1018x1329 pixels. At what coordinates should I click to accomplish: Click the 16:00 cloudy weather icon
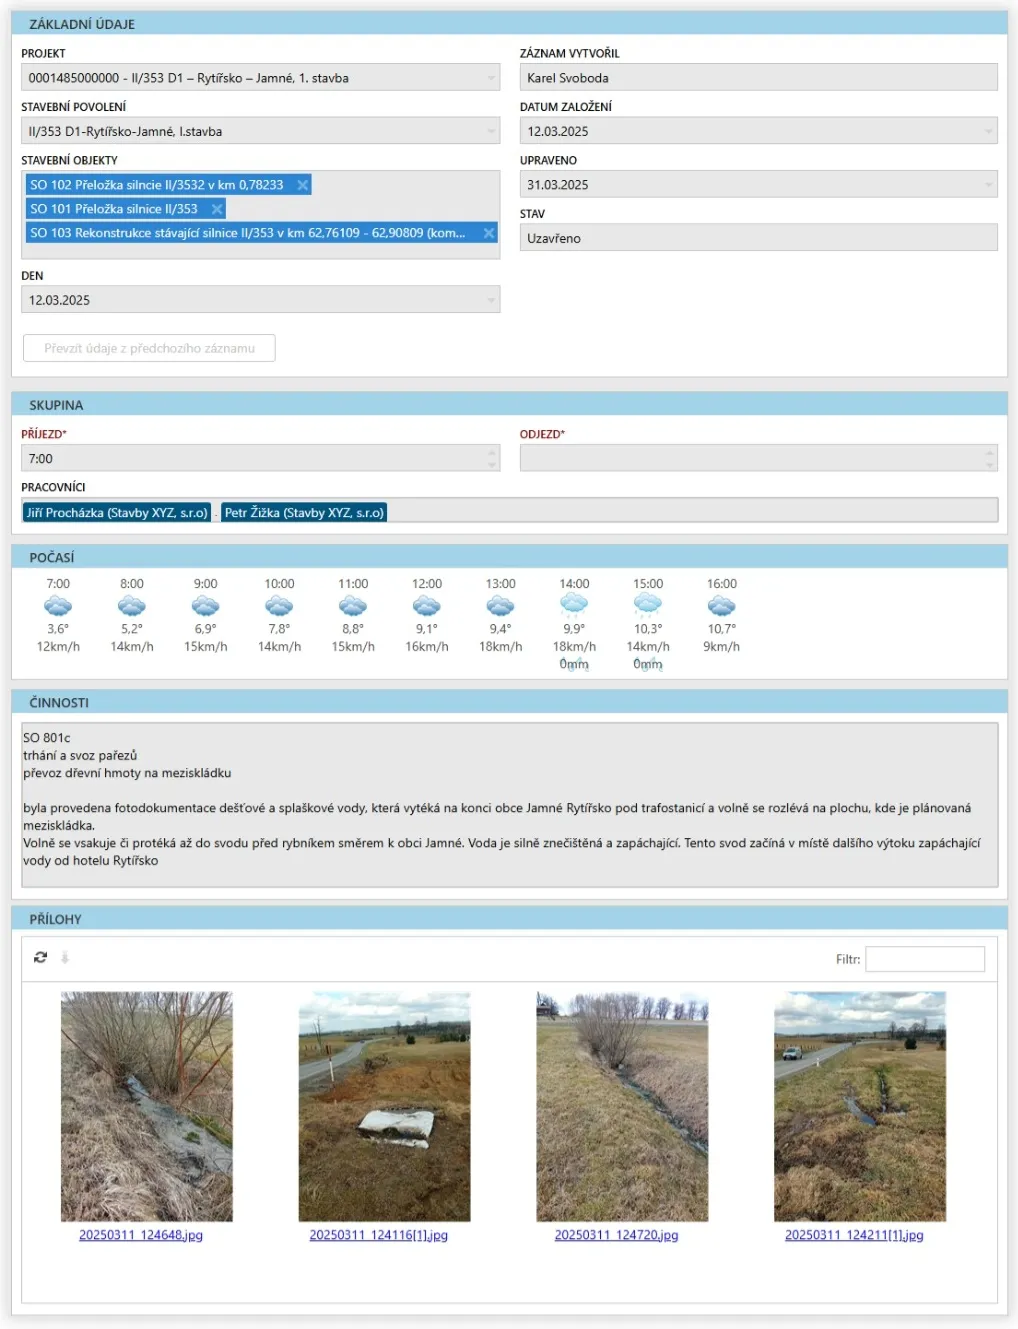(721, 606)
